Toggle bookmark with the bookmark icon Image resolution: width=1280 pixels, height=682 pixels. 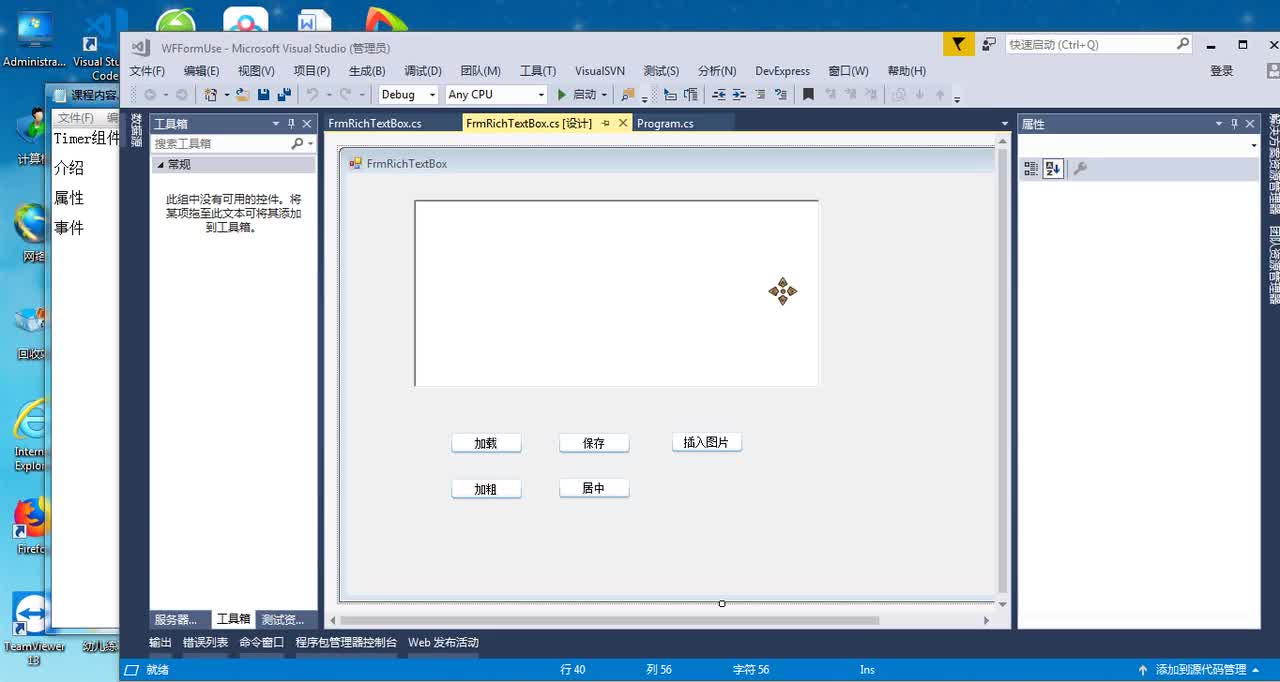point(808,94)
